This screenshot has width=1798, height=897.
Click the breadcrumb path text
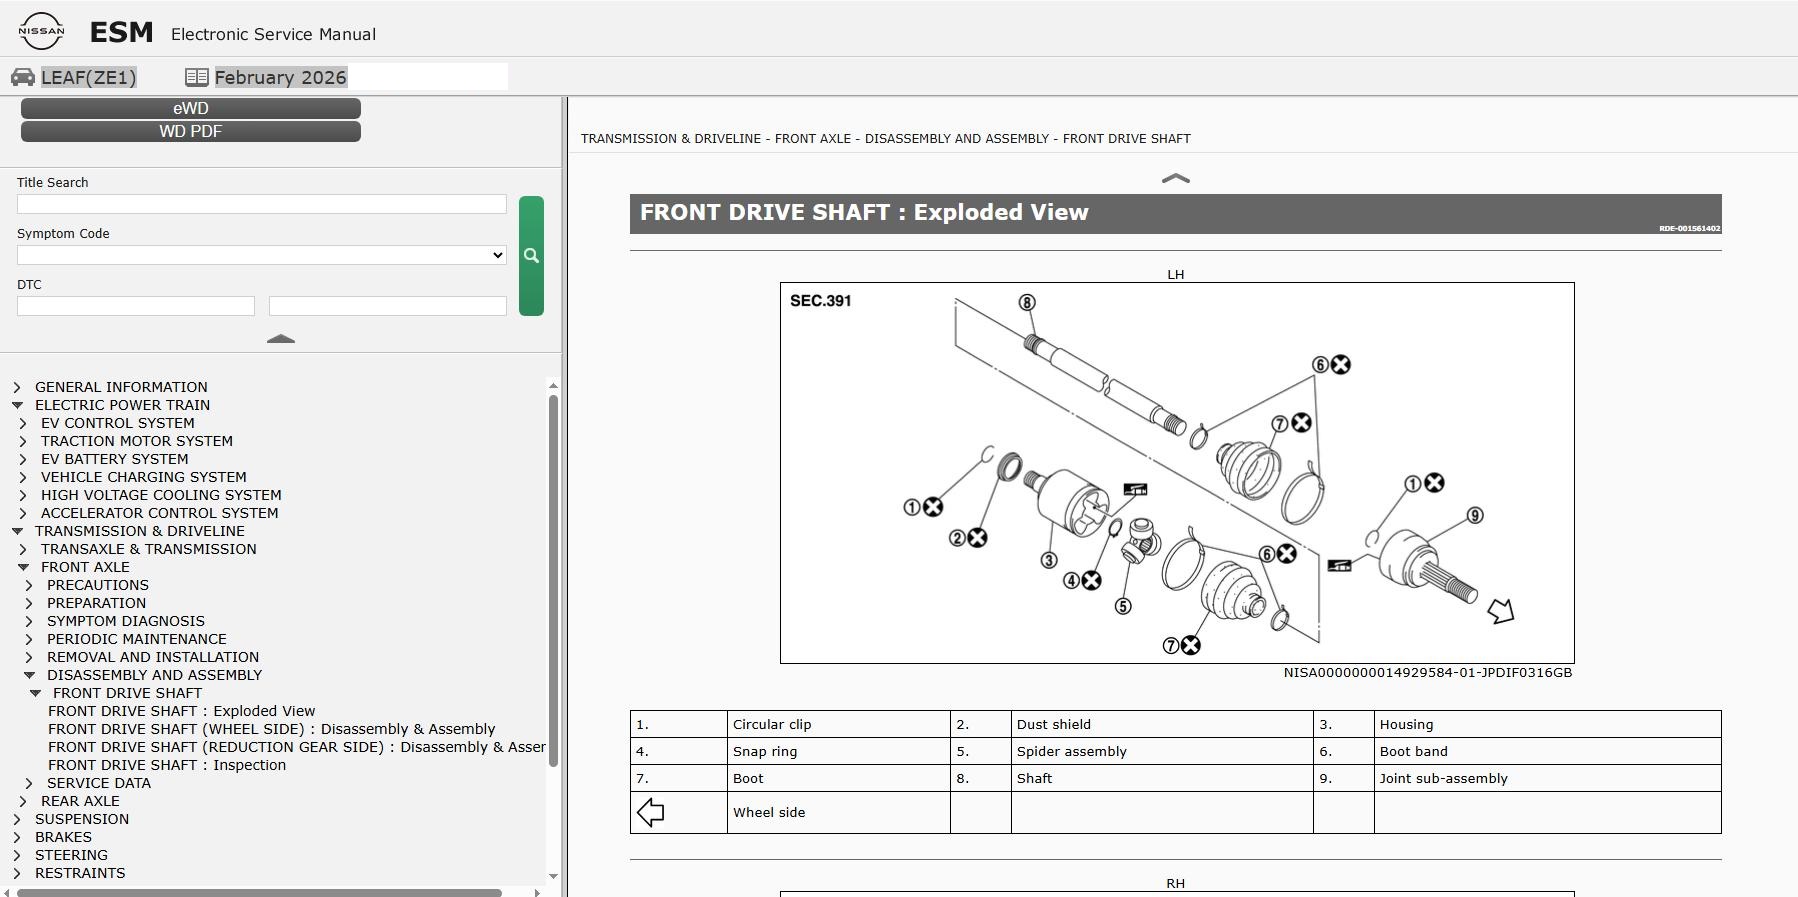(885, 138)
